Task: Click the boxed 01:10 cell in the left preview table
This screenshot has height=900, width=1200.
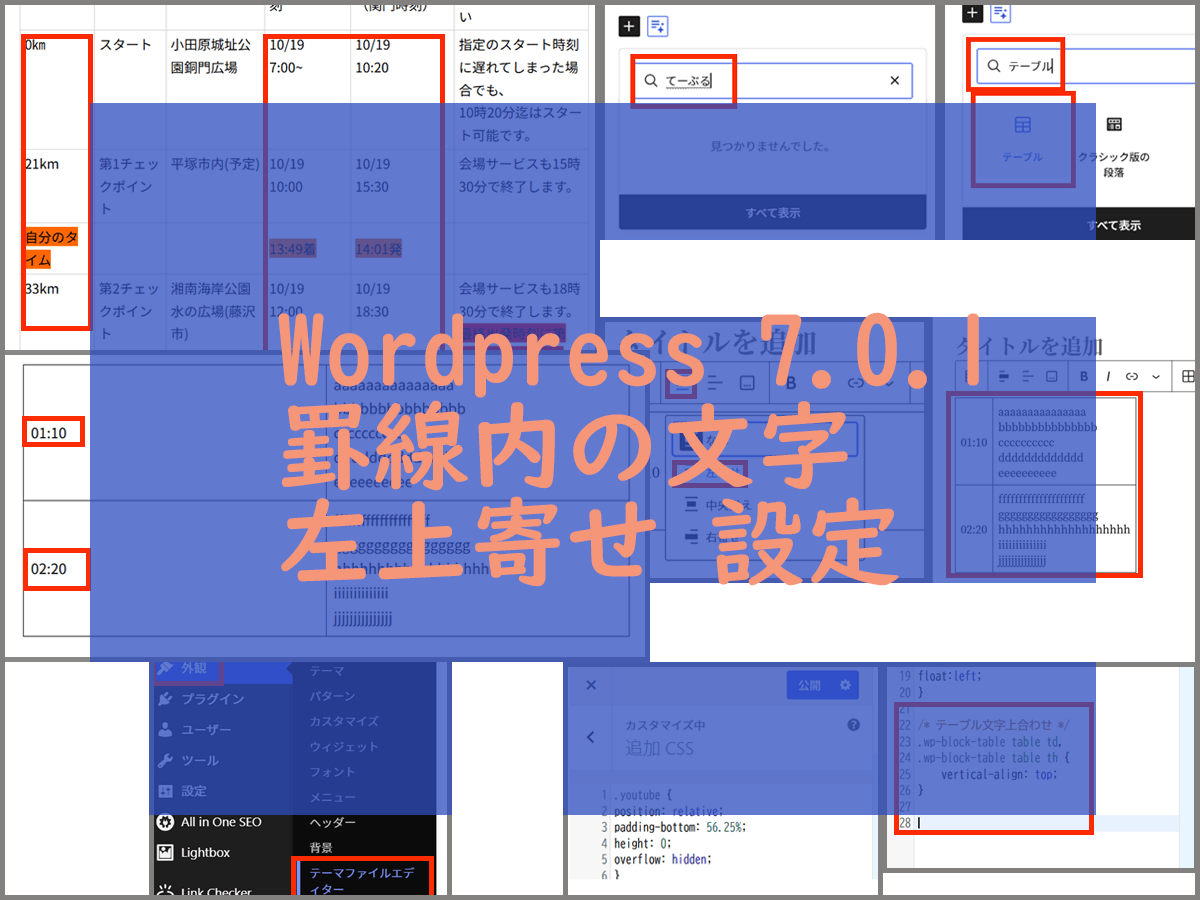Action: [x=54, y=433]
